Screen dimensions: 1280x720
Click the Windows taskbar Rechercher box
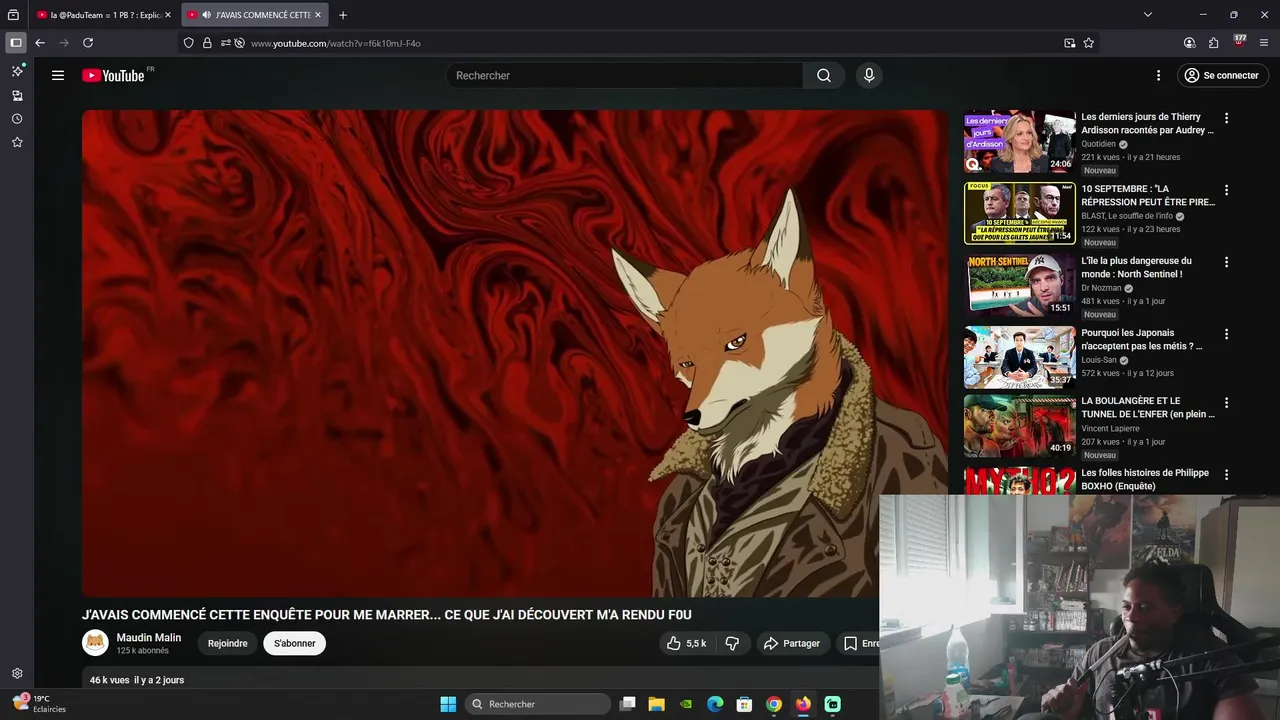pyautogui.click(x=538, y=704)
